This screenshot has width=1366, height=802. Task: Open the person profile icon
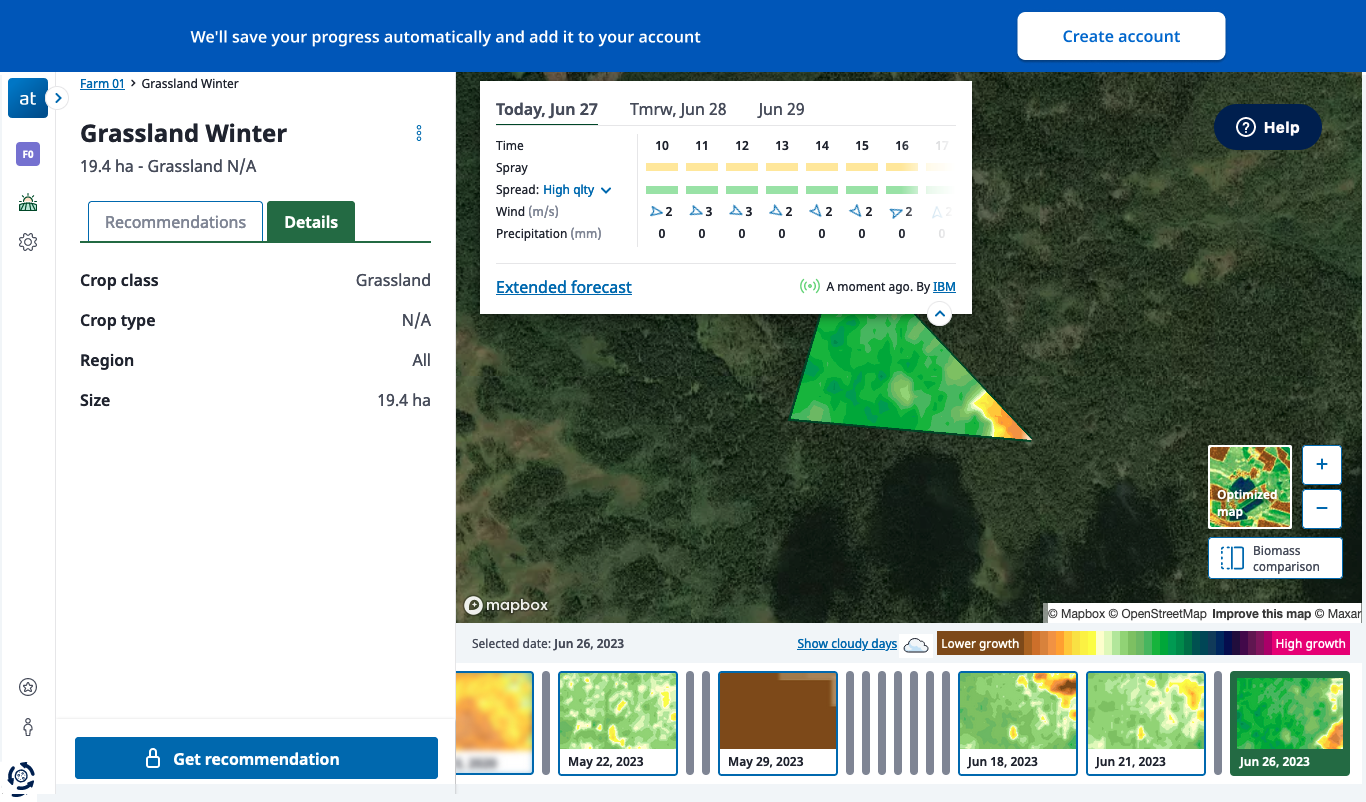pyautogui.click(x=28, y=727)
